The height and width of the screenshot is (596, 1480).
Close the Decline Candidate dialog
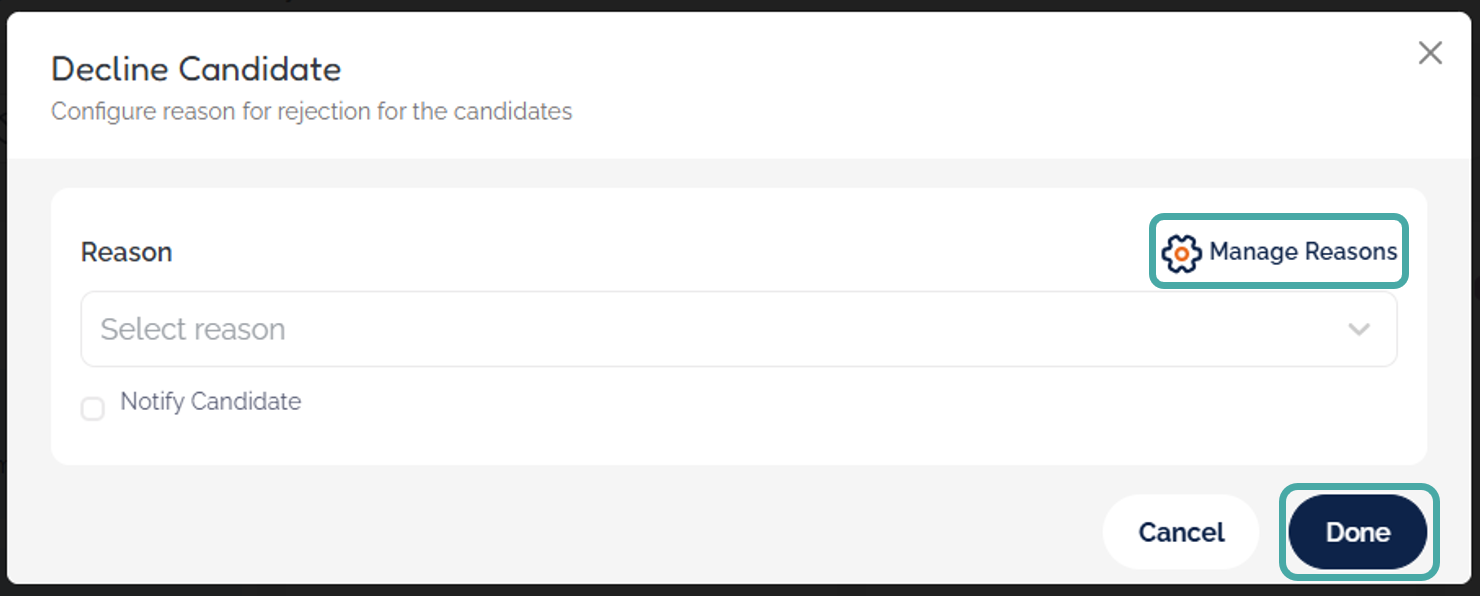click(x=1430, y=53)
